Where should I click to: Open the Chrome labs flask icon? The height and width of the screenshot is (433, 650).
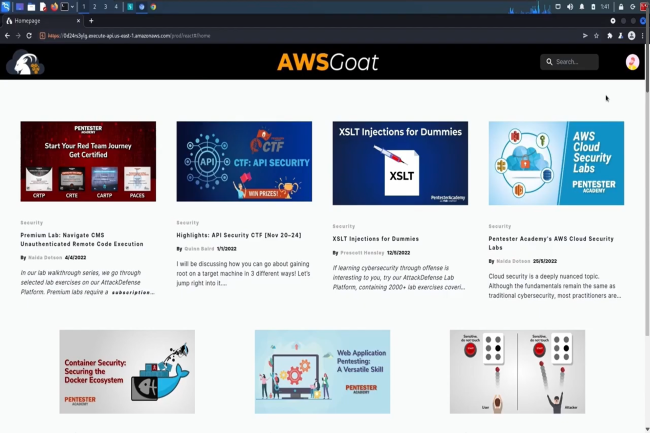(x=621, y=36)
